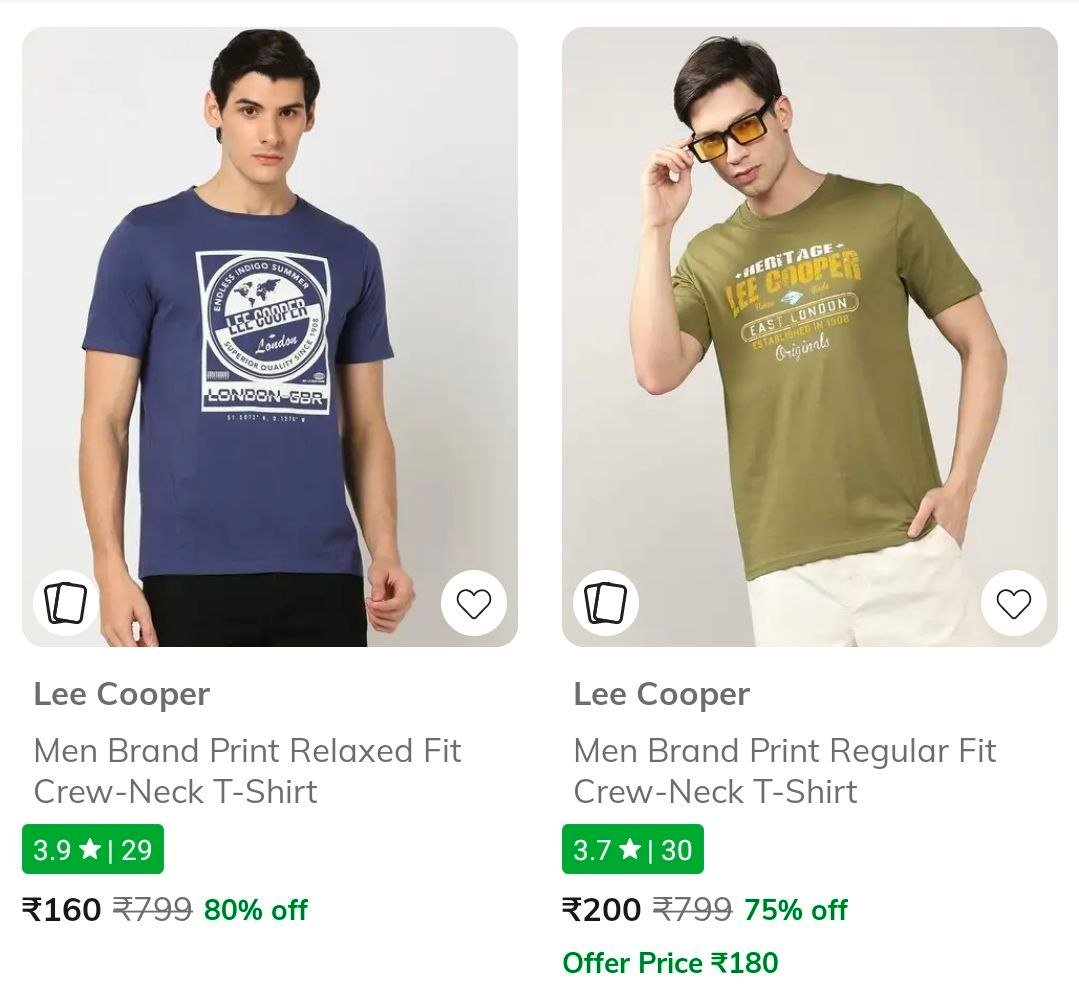1079x993 pixels.
Task: Click Men Brand Print Regular Fit Crew-Neck T-Shirt title
Action: 784,771
